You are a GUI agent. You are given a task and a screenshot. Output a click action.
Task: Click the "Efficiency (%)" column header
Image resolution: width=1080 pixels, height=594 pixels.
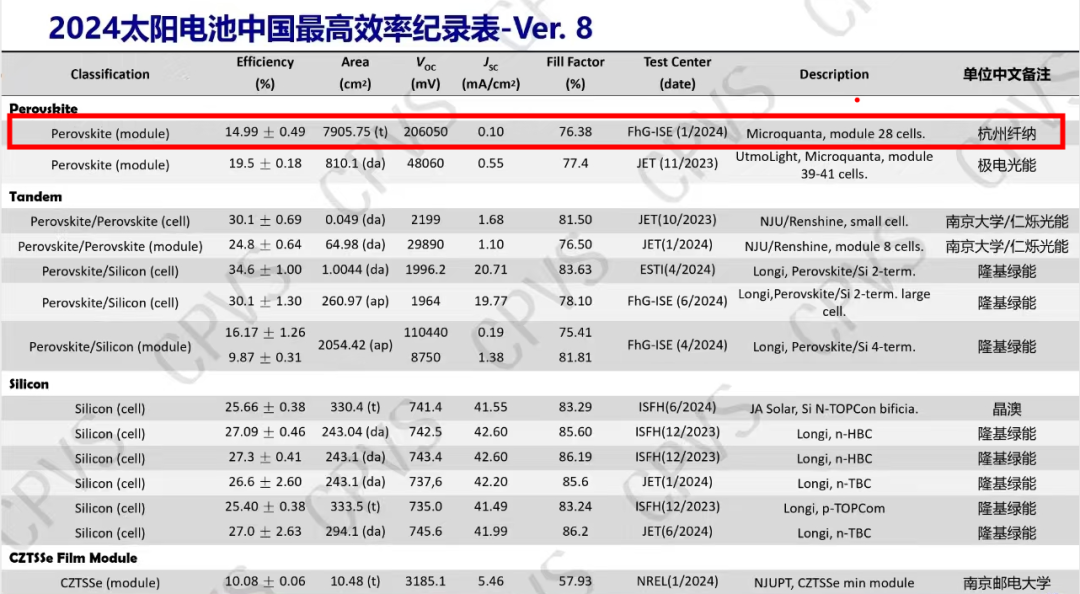click(265, 72)
